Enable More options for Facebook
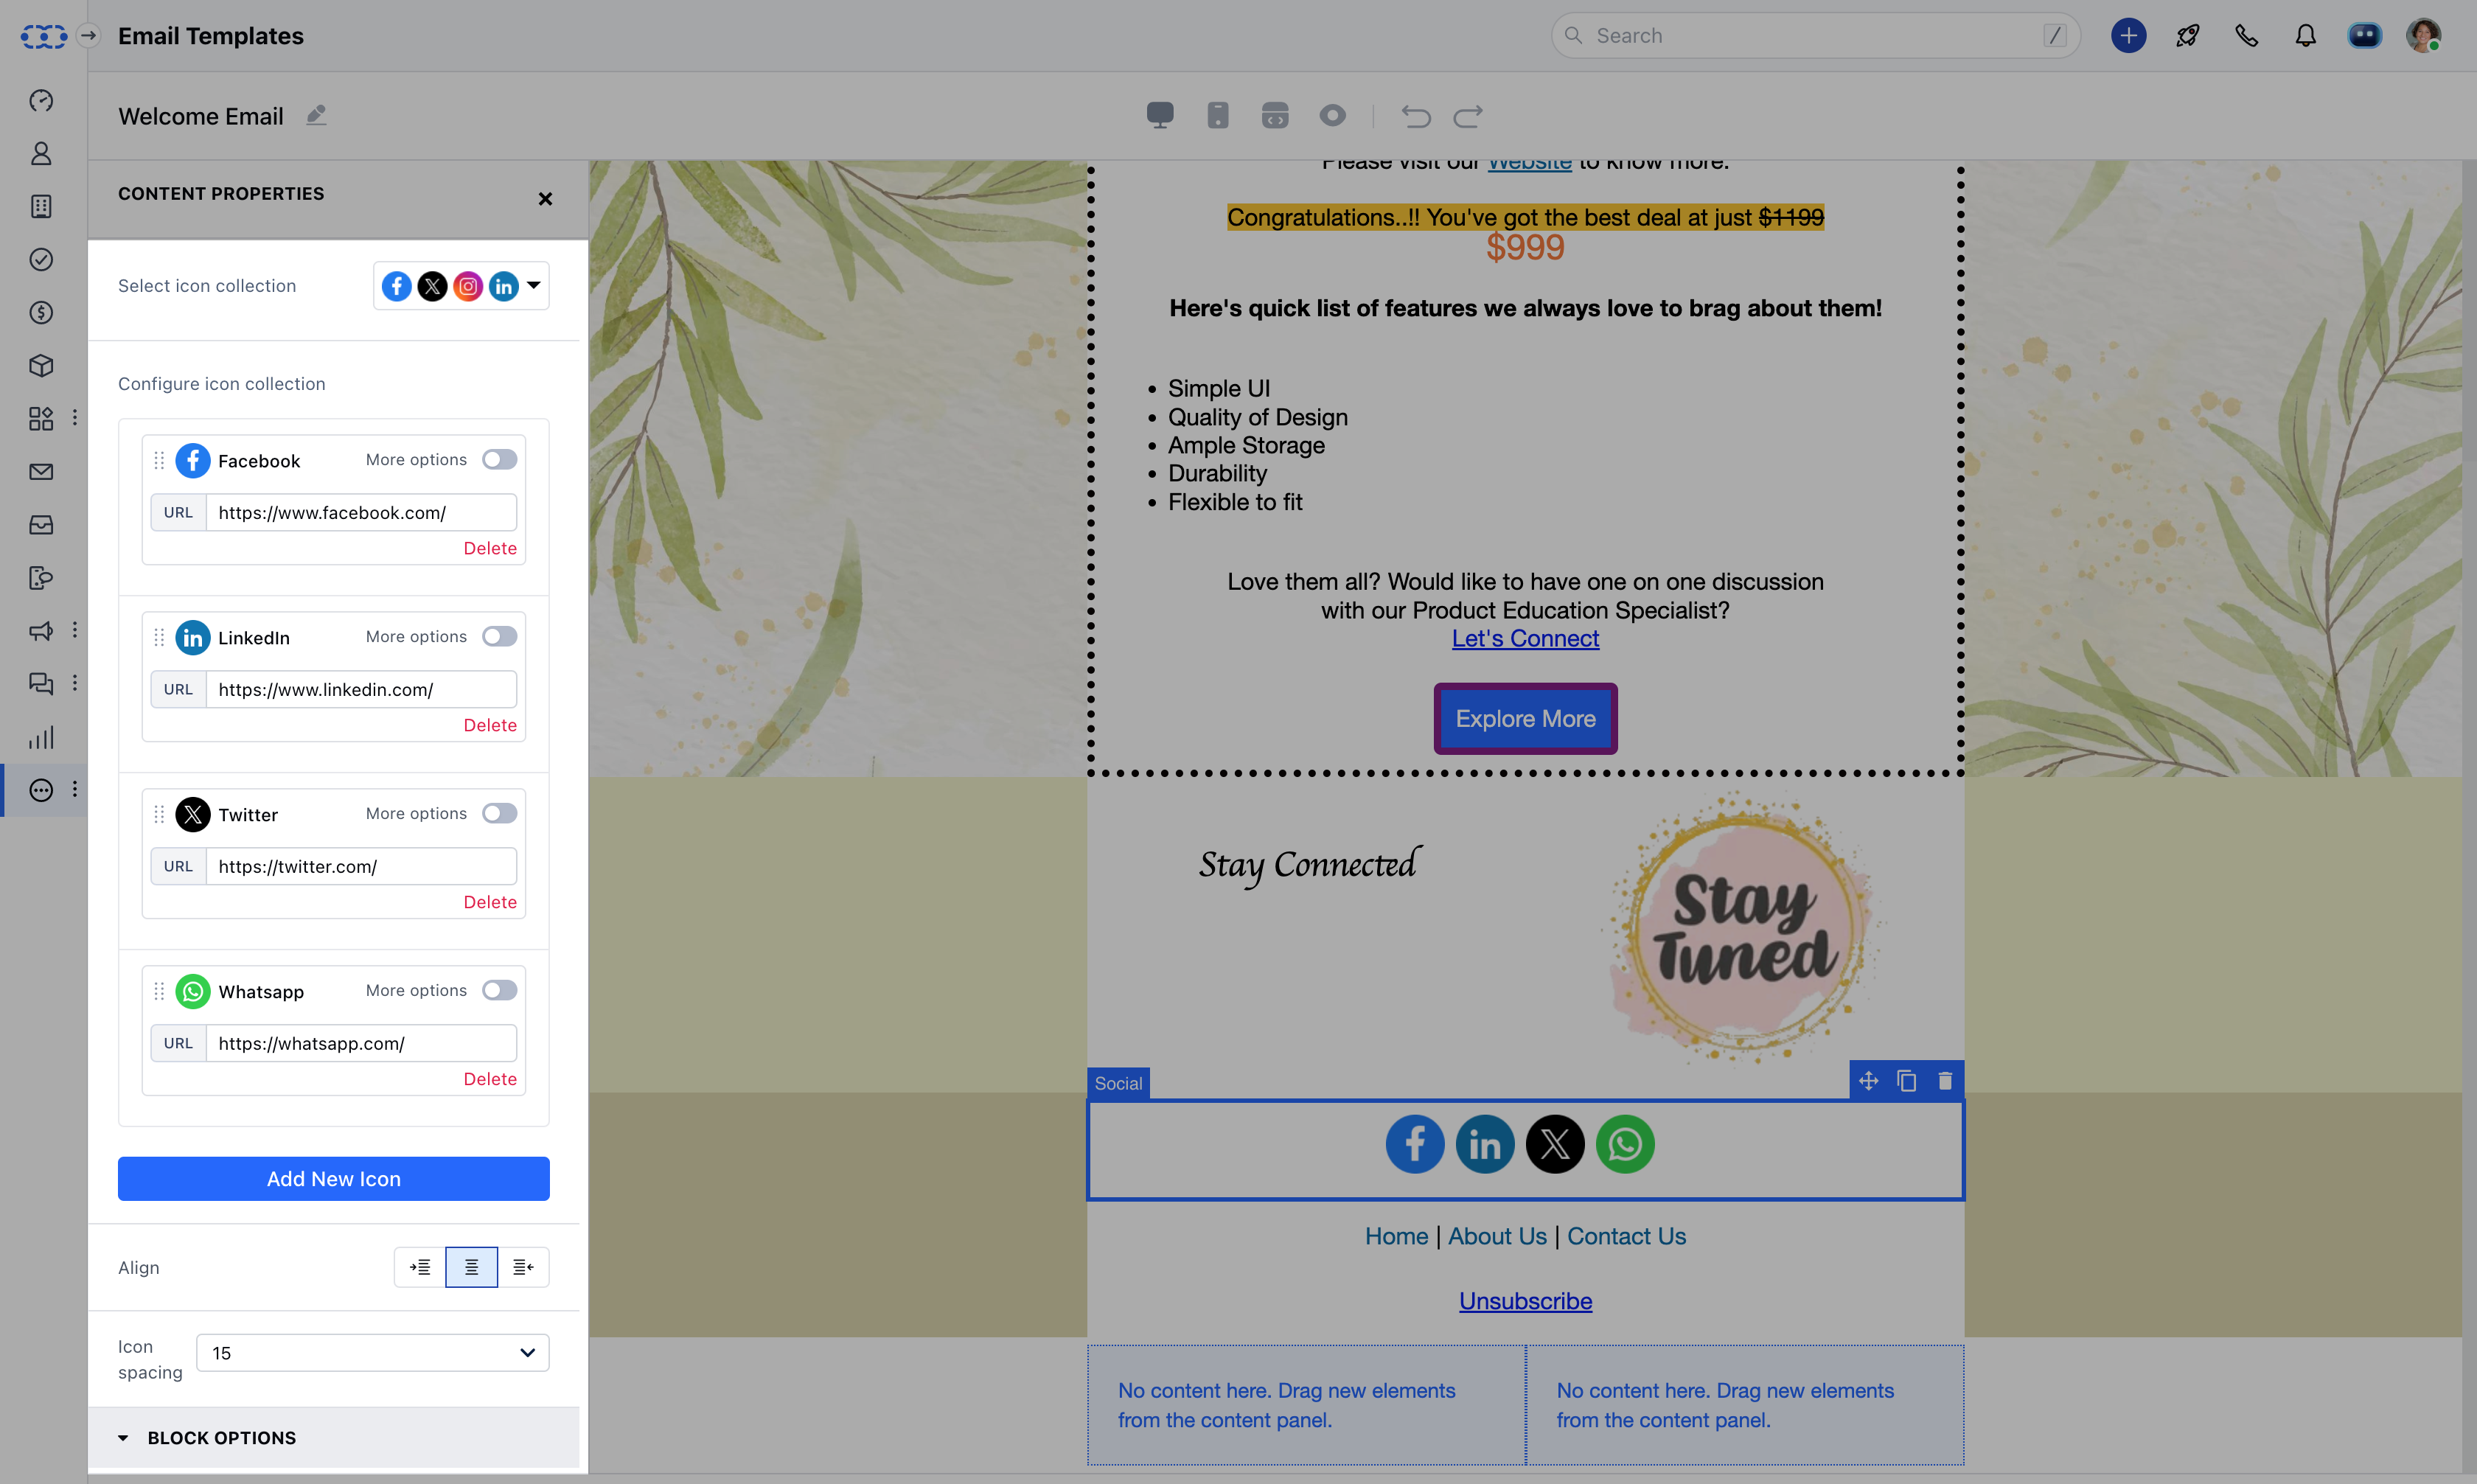Viewport: 2477px width, 1484px height. click(499, 459)
